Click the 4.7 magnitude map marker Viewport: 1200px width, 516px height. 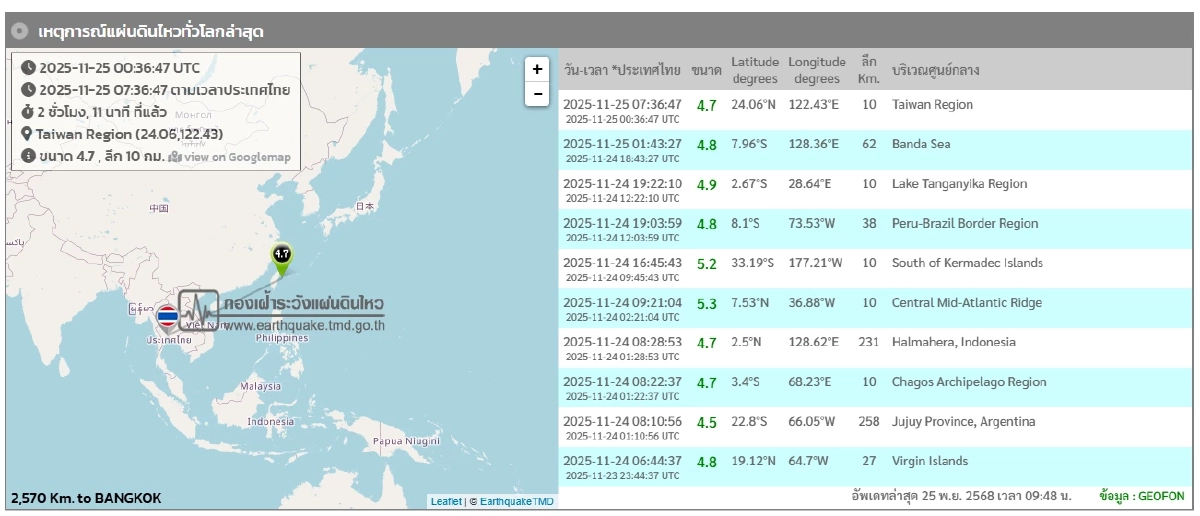(x=282, y=260)
